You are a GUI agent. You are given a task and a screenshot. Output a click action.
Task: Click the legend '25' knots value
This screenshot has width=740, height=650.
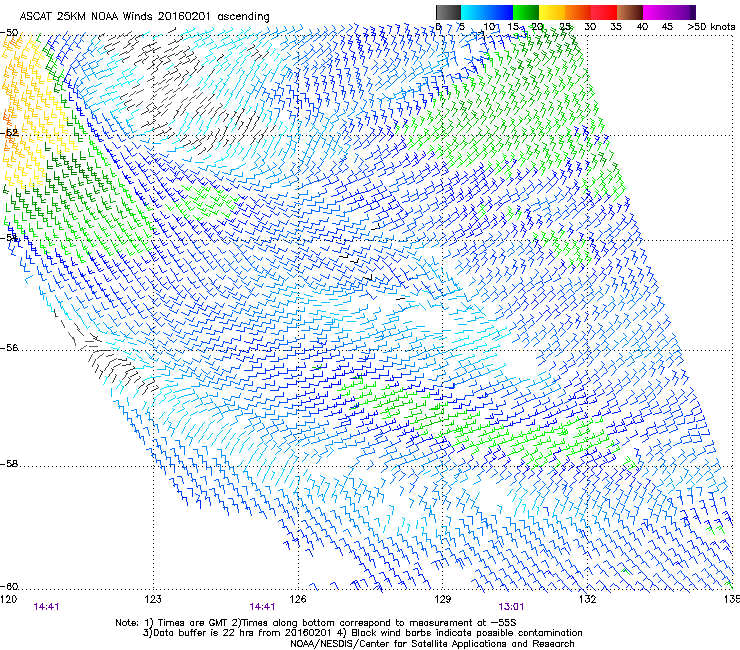tap(565, 27)
